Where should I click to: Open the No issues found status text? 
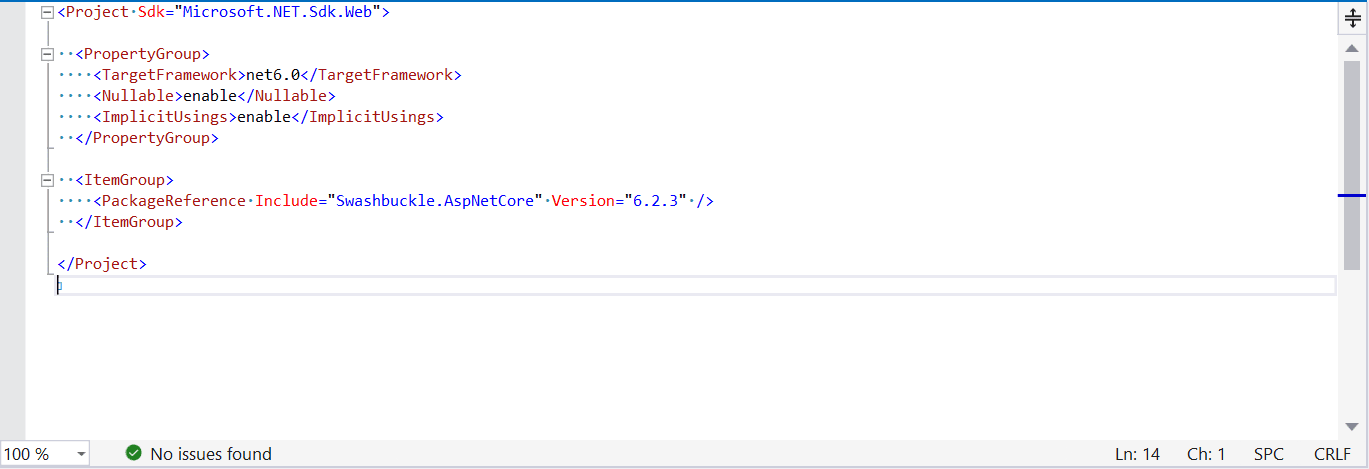[211, 454]
